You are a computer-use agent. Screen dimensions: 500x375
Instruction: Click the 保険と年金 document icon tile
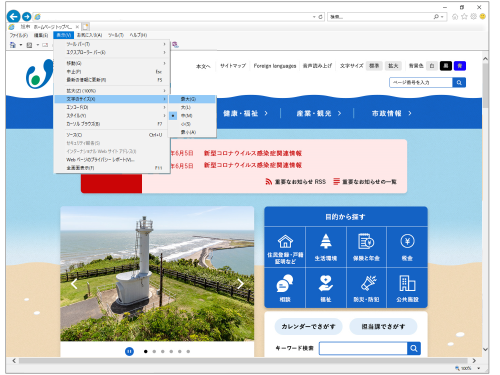pos(366,247)
